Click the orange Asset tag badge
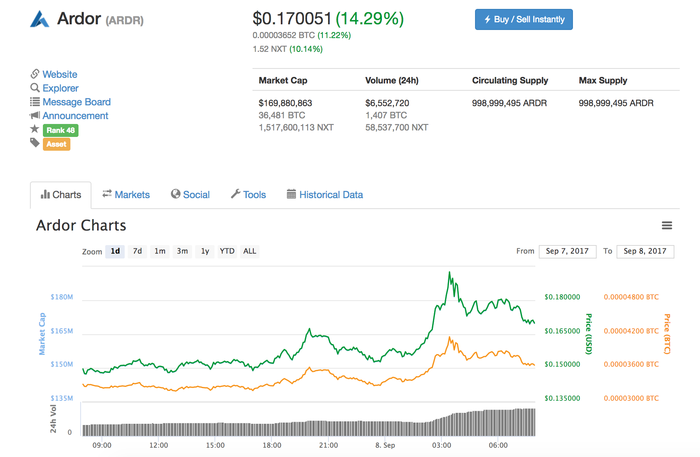This screenshot has width=700, height=457. click(56, 144)
